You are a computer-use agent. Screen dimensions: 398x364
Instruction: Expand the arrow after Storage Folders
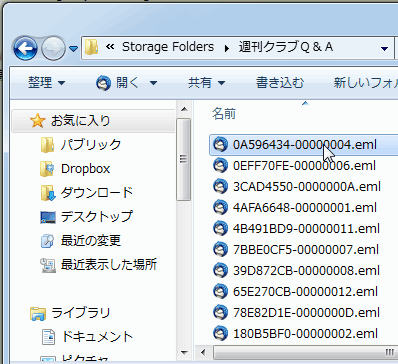pos(227,48)
